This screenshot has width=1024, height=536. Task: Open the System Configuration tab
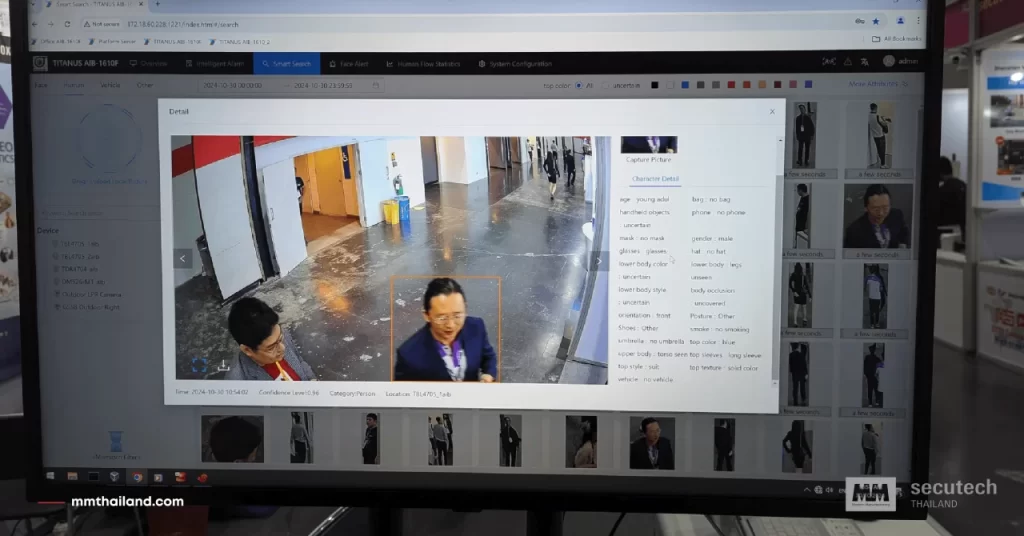click(515, 64)
